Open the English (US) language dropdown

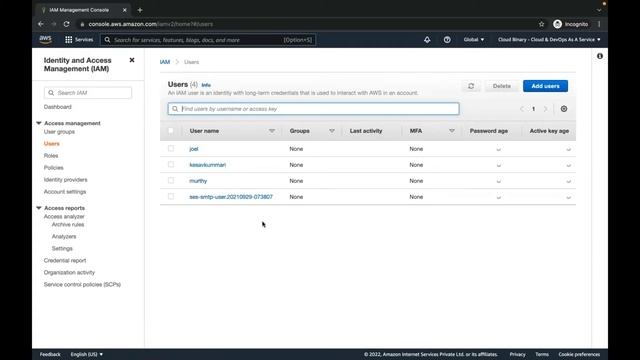pyautogui.click(x=87, y=354)
